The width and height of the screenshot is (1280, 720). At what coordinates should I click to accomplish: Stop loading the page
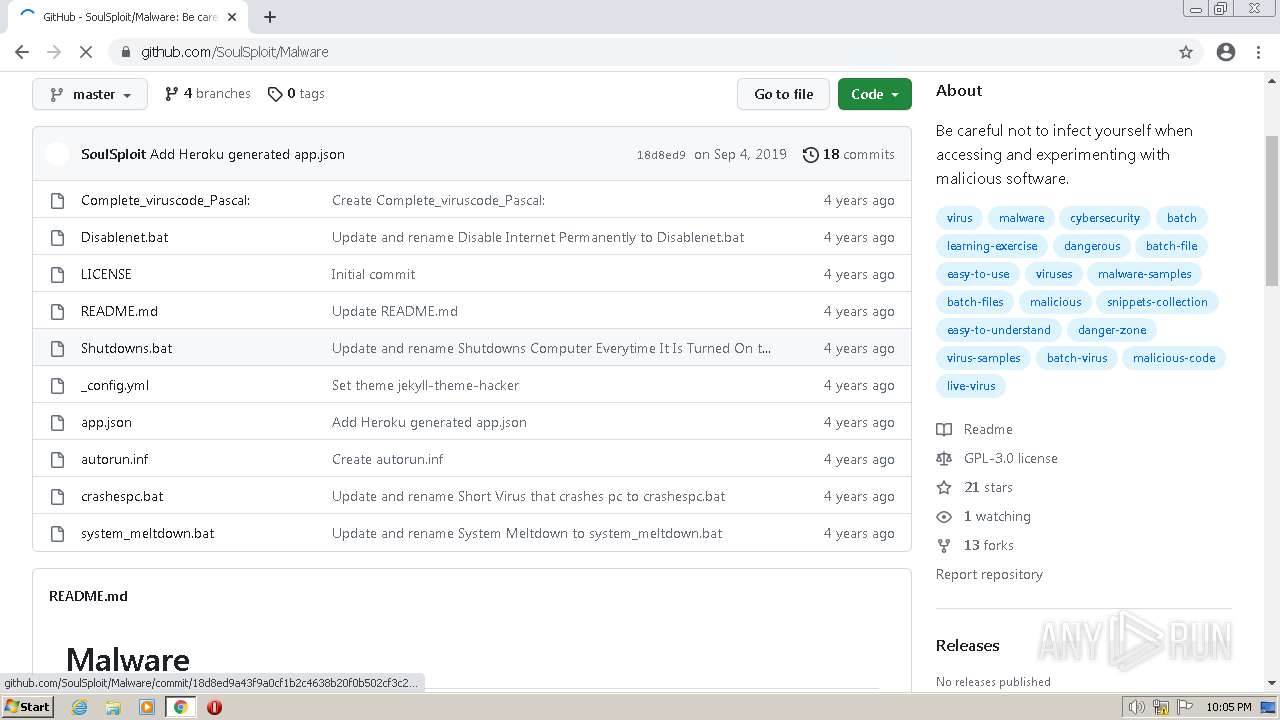[85, 52]
